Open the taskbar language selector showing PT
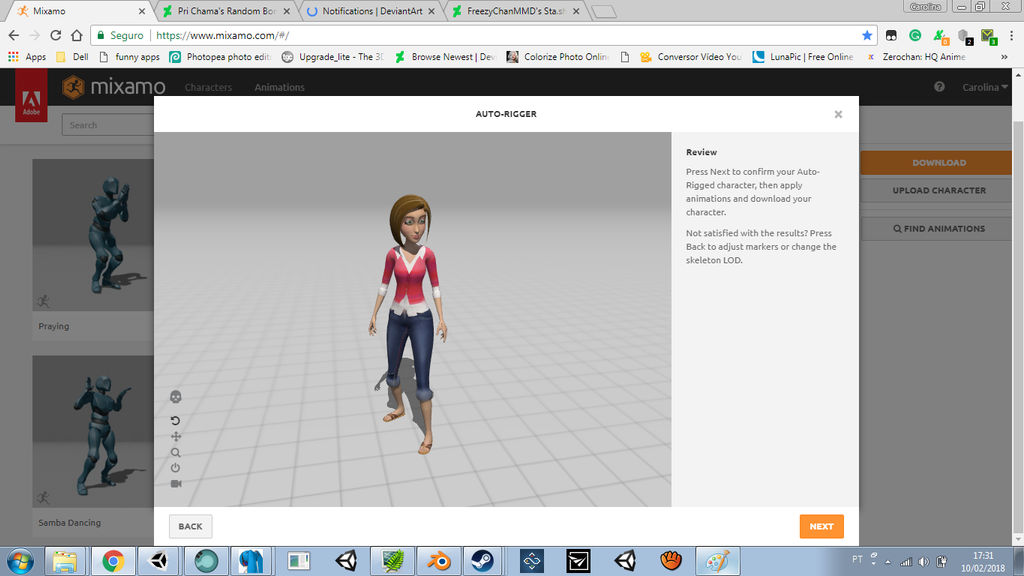The width and height of the screenshot is (1024, 576). (858, 561)
